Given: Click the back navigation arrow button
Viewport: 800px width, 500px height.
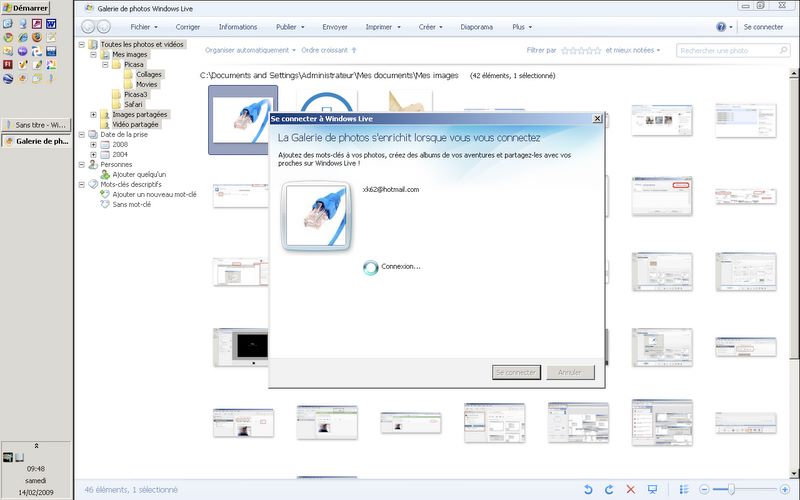Looking at the screenshot, I should 88,27.
